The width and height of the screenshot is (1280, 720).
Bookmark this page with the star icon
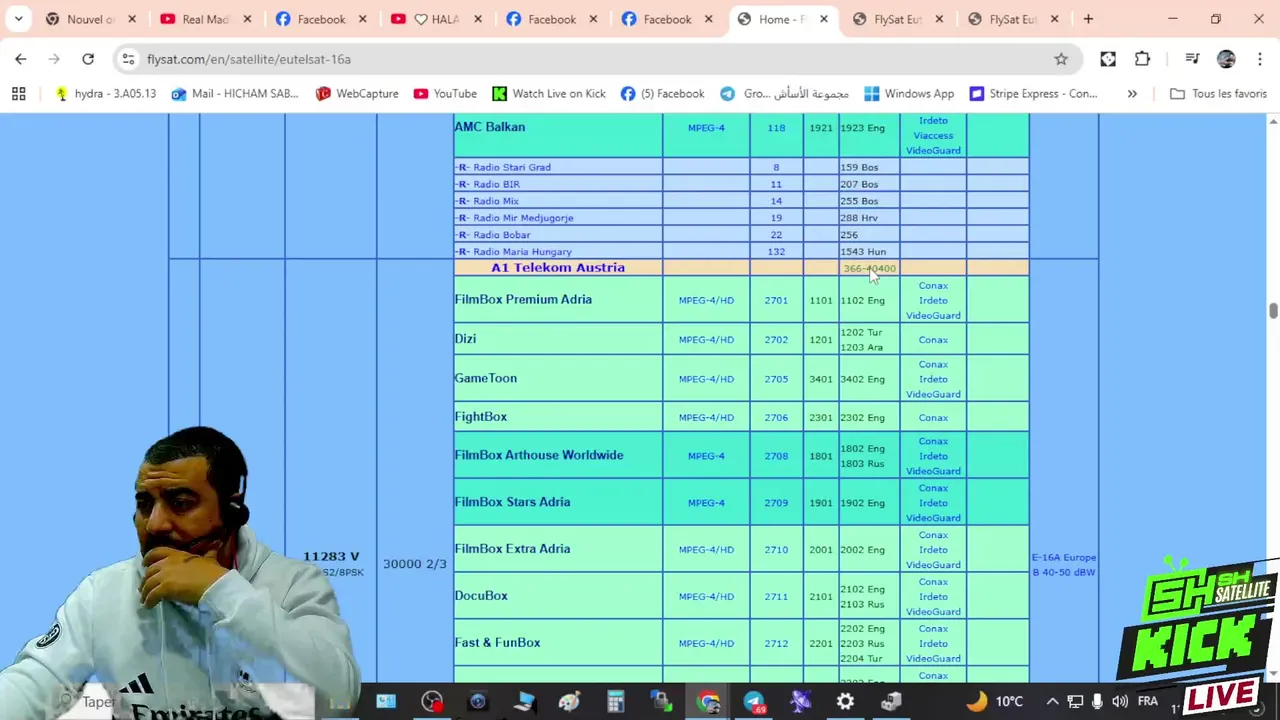[x=1061, y=59]
